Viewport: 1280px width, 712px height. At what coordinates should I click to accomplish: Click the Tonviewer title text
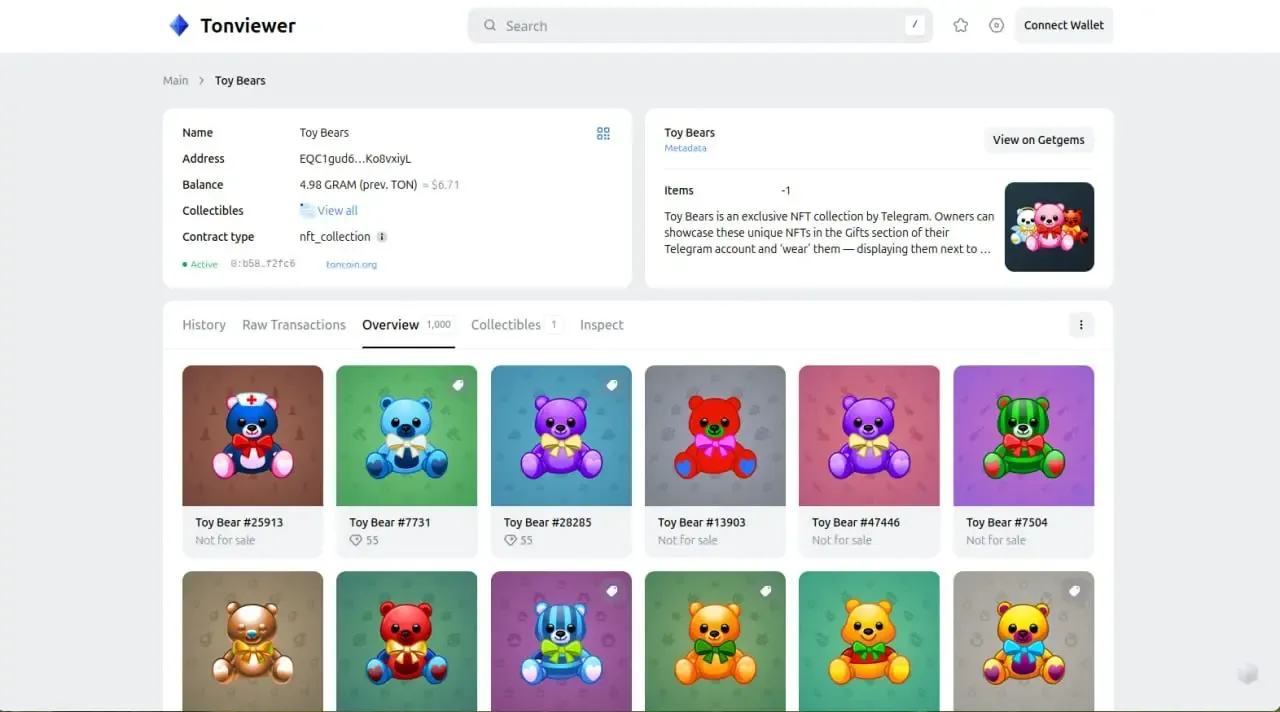[248, 26]
